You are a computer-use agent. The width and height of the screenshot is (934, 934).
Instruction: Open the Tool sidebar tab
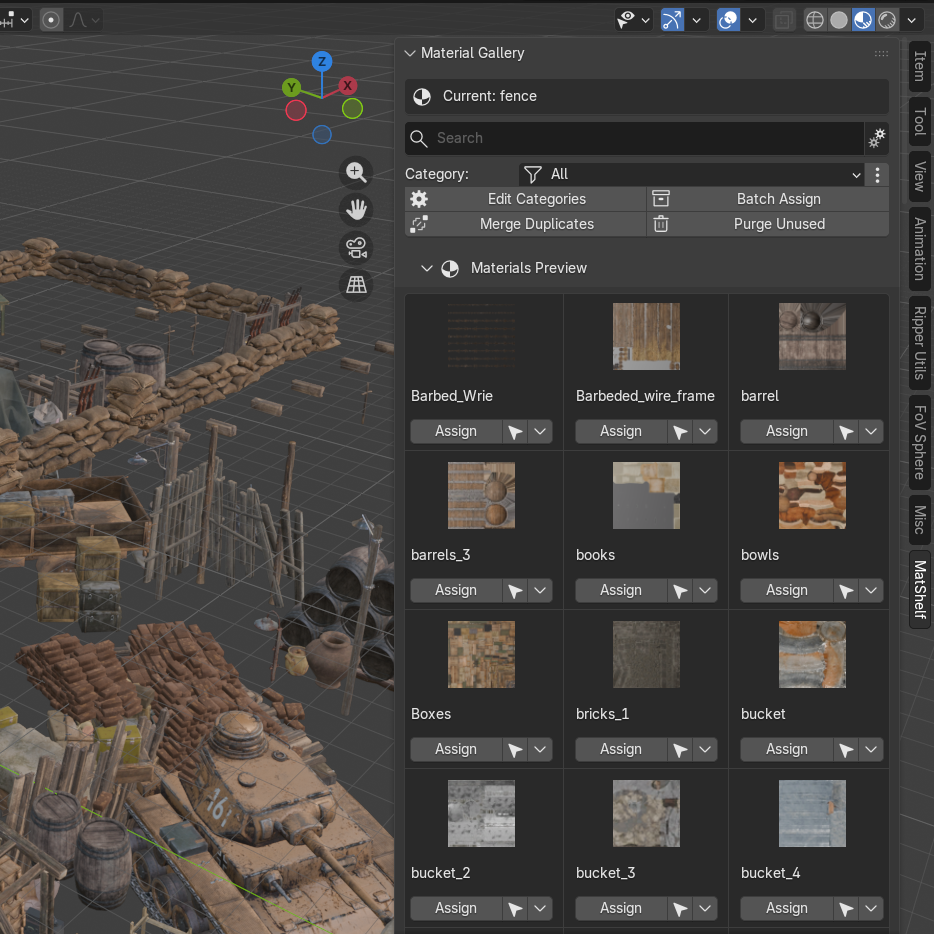[920, 122]
